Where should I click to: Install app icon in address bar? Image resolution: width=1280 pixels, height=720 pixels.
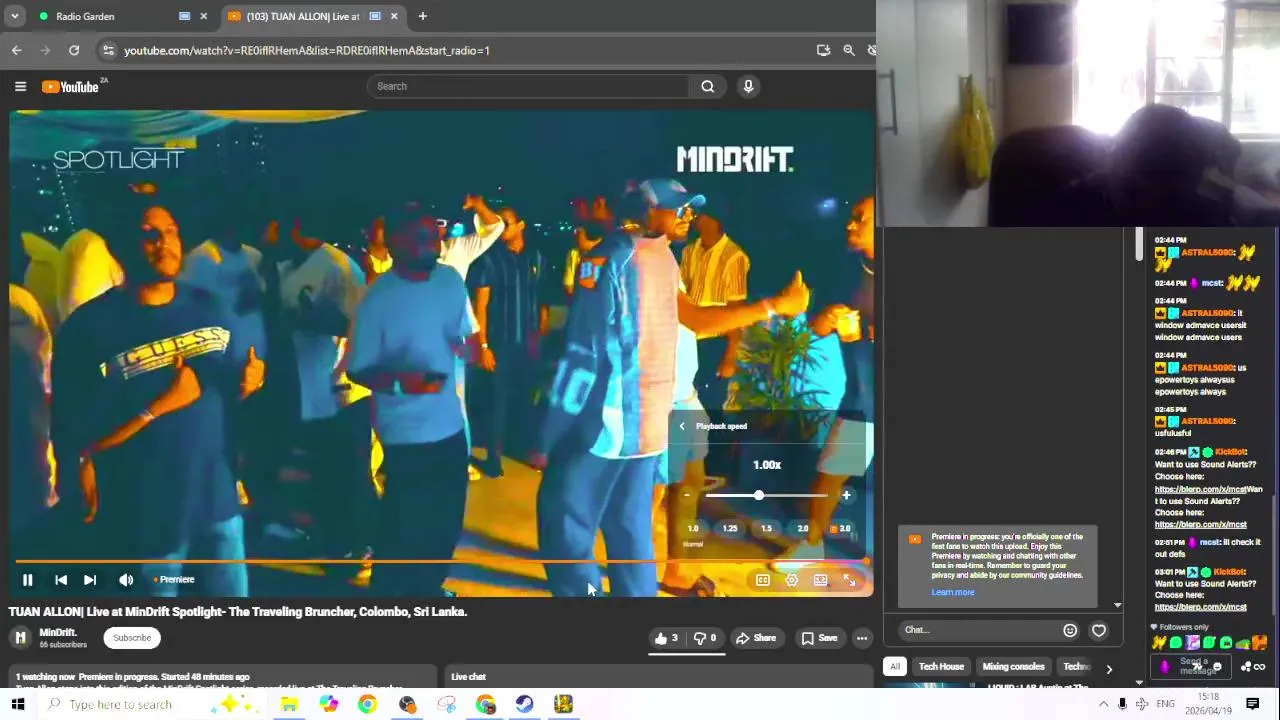pos(823,50)
